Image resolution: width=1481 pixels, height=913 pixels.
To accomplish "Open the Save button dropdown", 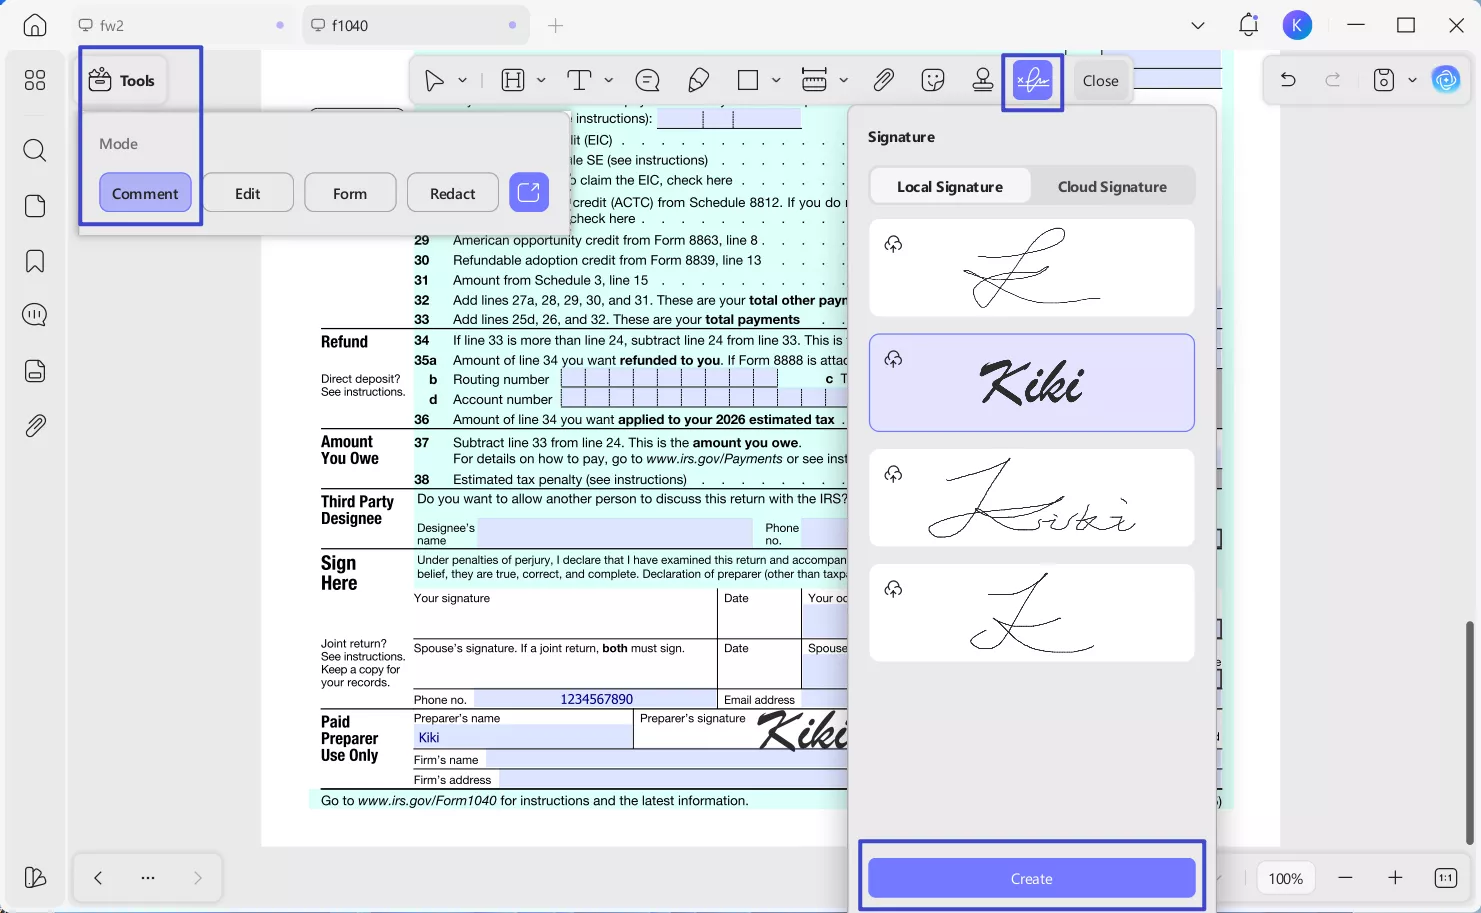I will coord(1411,79).
